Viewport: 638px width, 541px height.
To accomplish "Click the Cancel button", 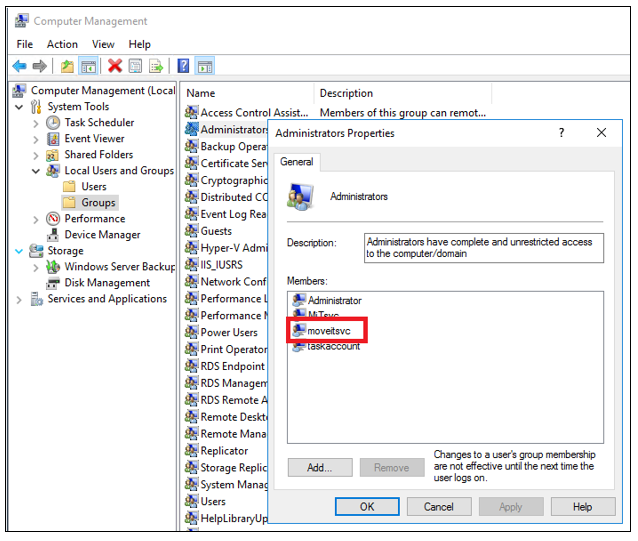I will pos(439,507).
